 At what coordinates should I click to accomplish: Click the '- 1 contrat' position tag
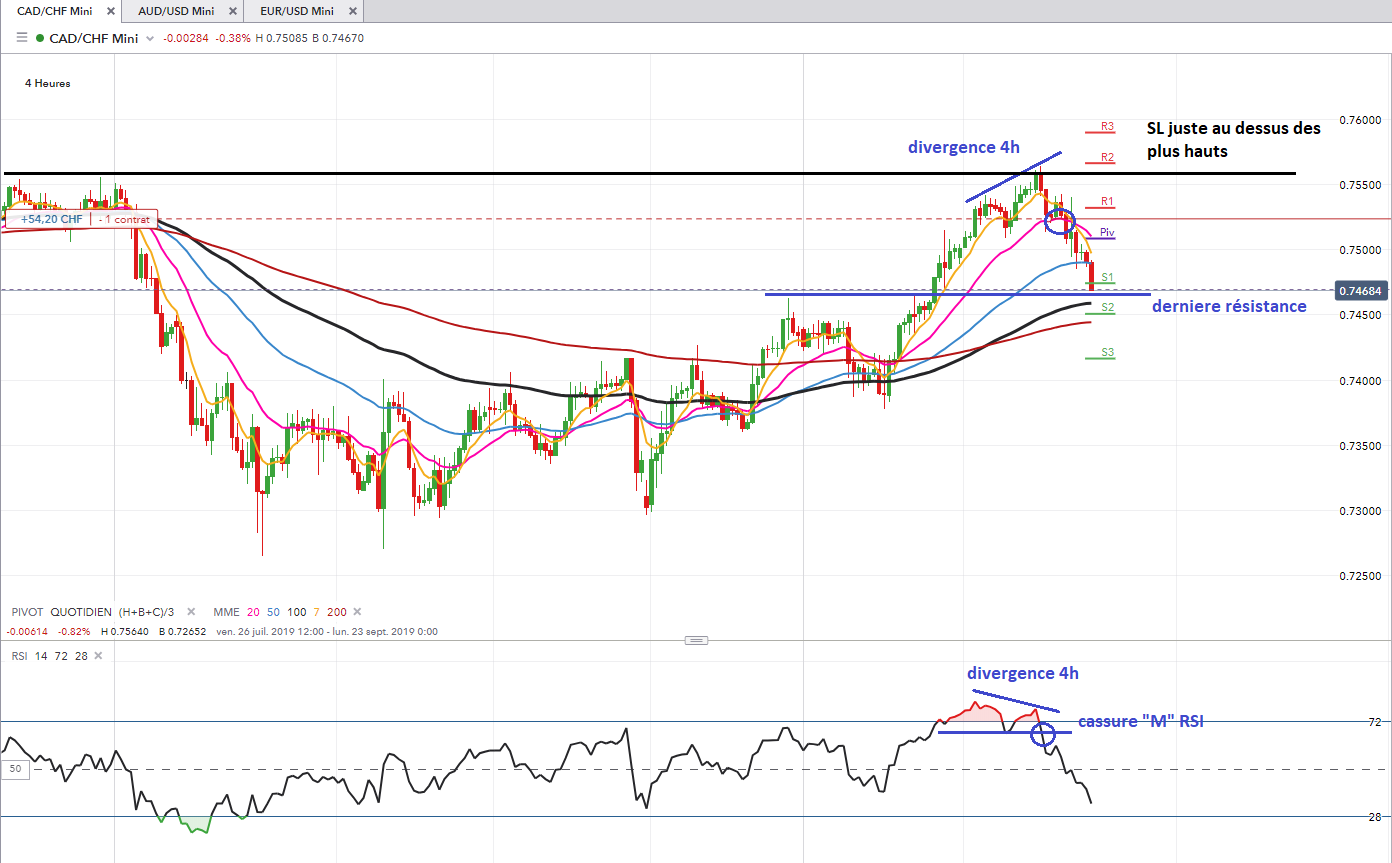[125, 218]
